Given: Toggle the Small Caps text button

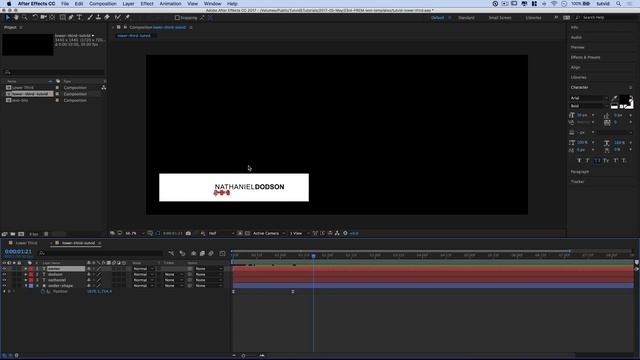Looking at the screenshot, I should tap(606, 160).
